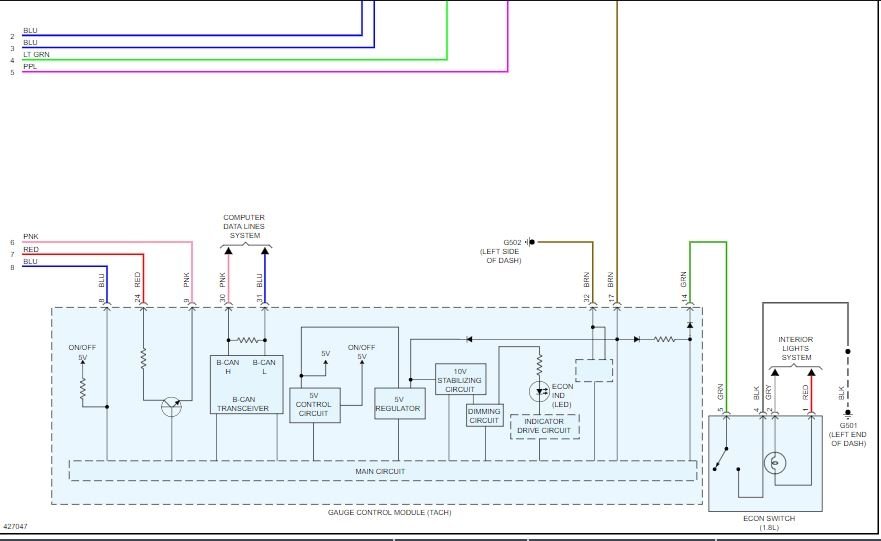Screen dimensions: 881x541
Task: Click the pin 30 PNK connector terminal
Action: tap(228, 304)
